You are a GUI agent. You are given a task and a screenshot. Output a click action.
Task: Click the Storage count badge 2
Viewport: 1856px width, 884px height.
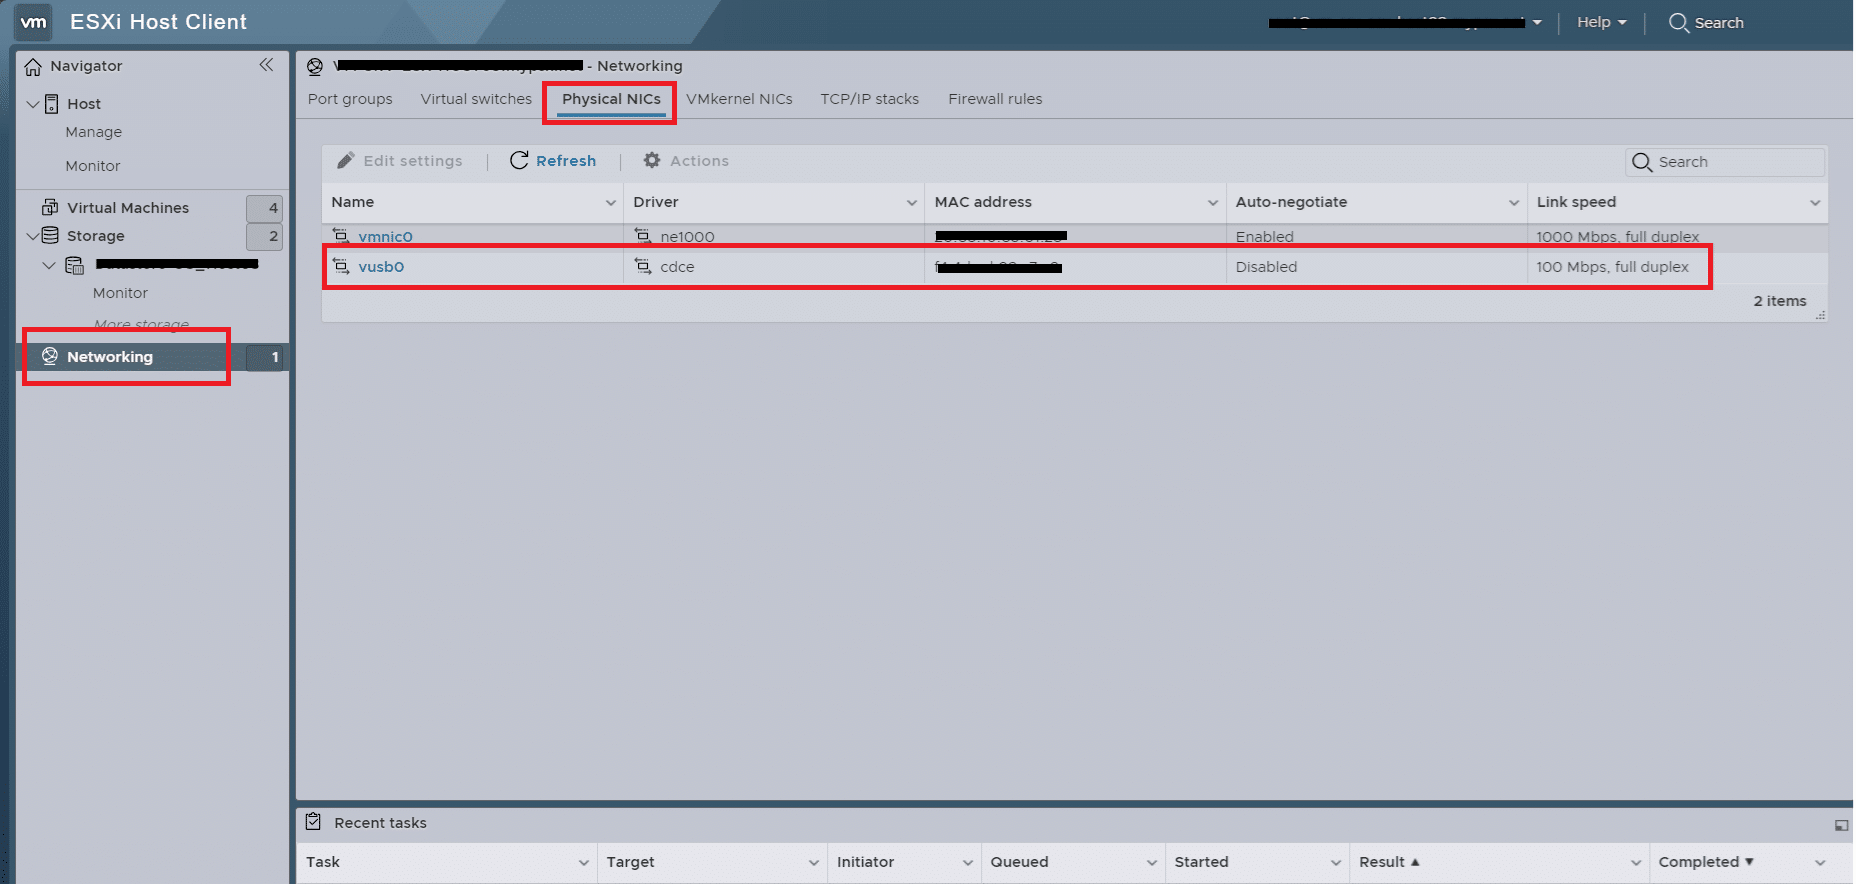click(x=264, y=236)
